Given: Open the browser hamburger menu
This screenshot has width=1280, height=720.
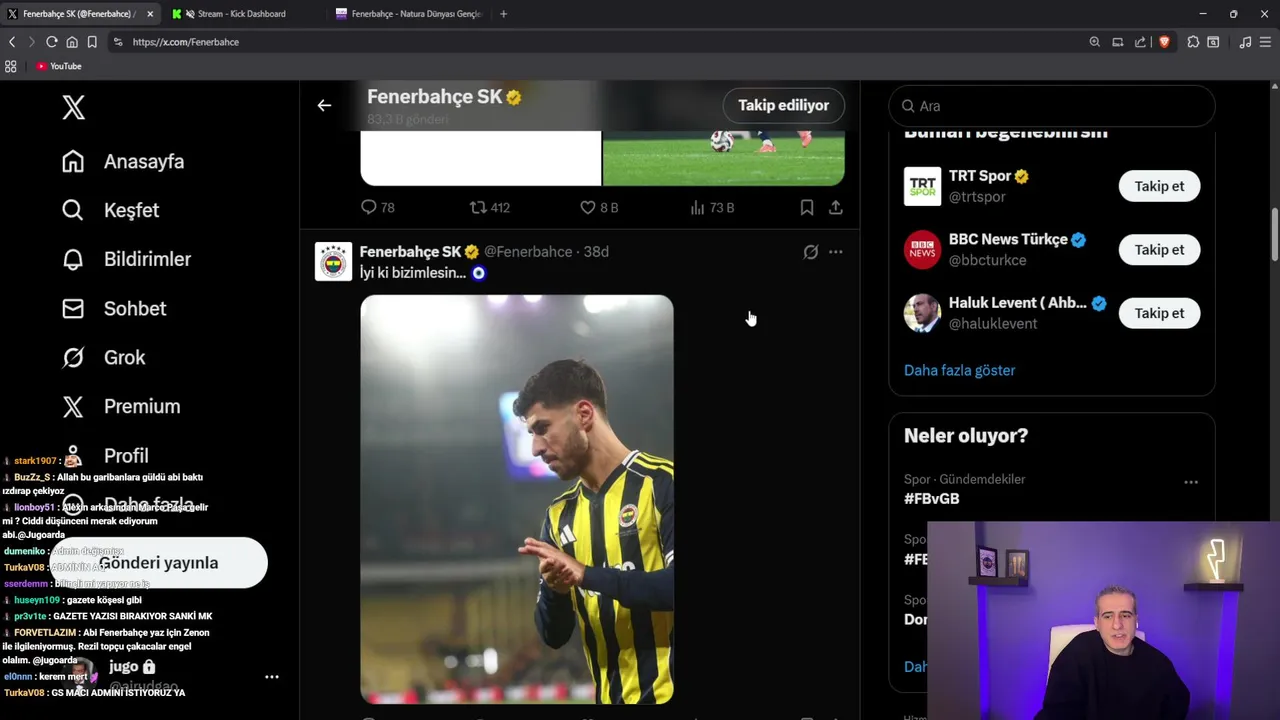Looking at the screenshot, I should tap(1267, 42).
